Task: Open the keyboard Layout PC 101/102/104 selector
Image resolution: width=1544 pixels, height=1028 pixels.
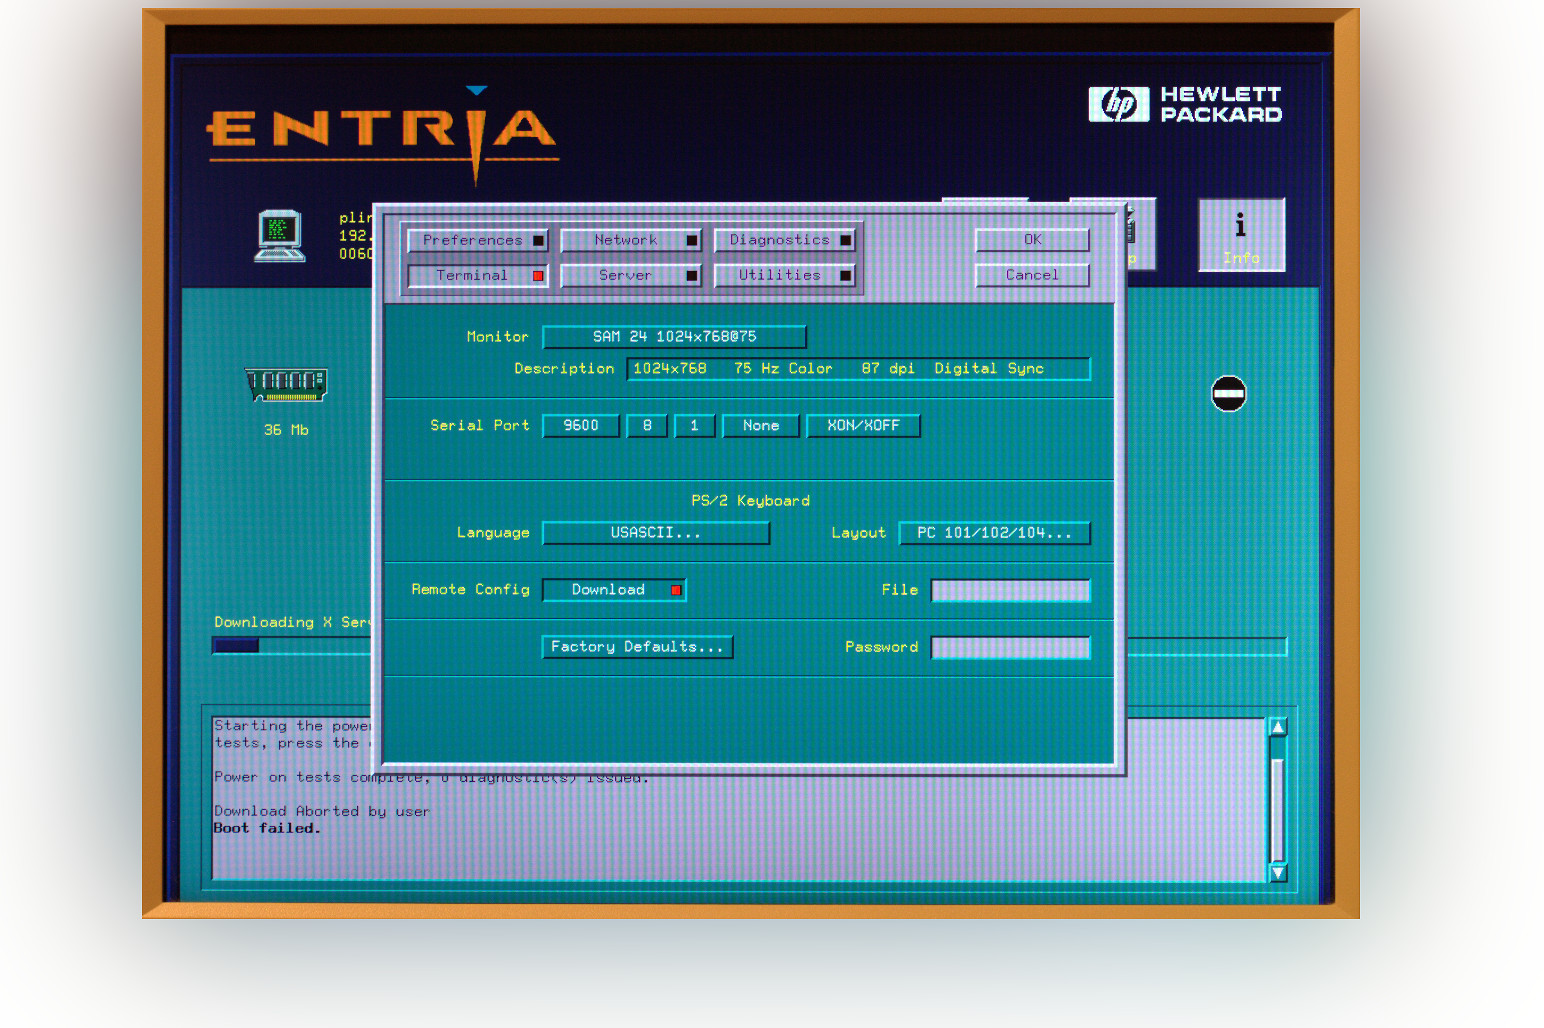Action: (x=993, y=533)
